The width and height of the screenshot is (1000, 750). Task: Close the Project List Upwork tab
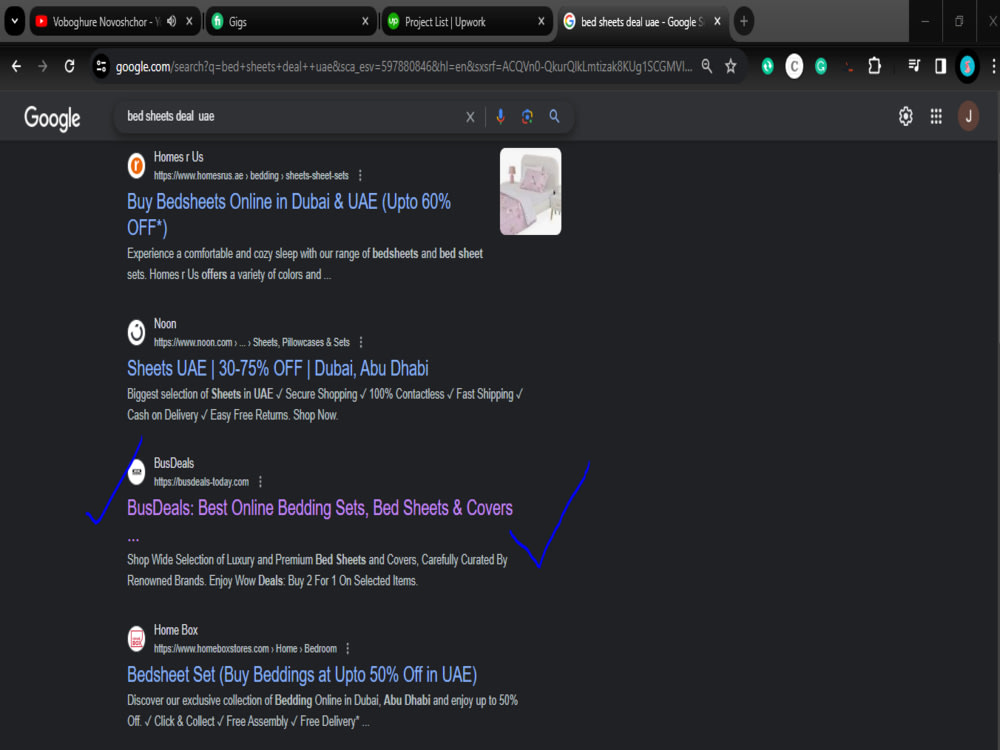click(x=541, y=22)
